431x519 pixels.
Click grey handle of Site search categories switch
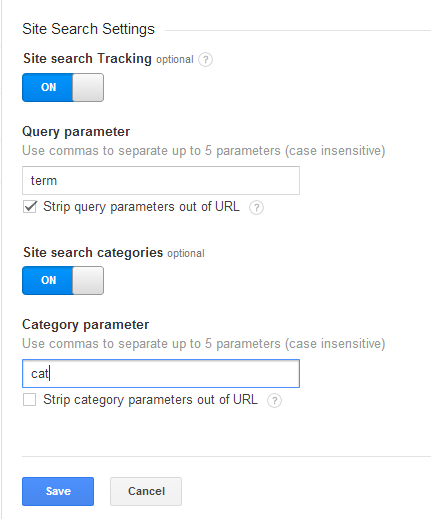[88, 280]
